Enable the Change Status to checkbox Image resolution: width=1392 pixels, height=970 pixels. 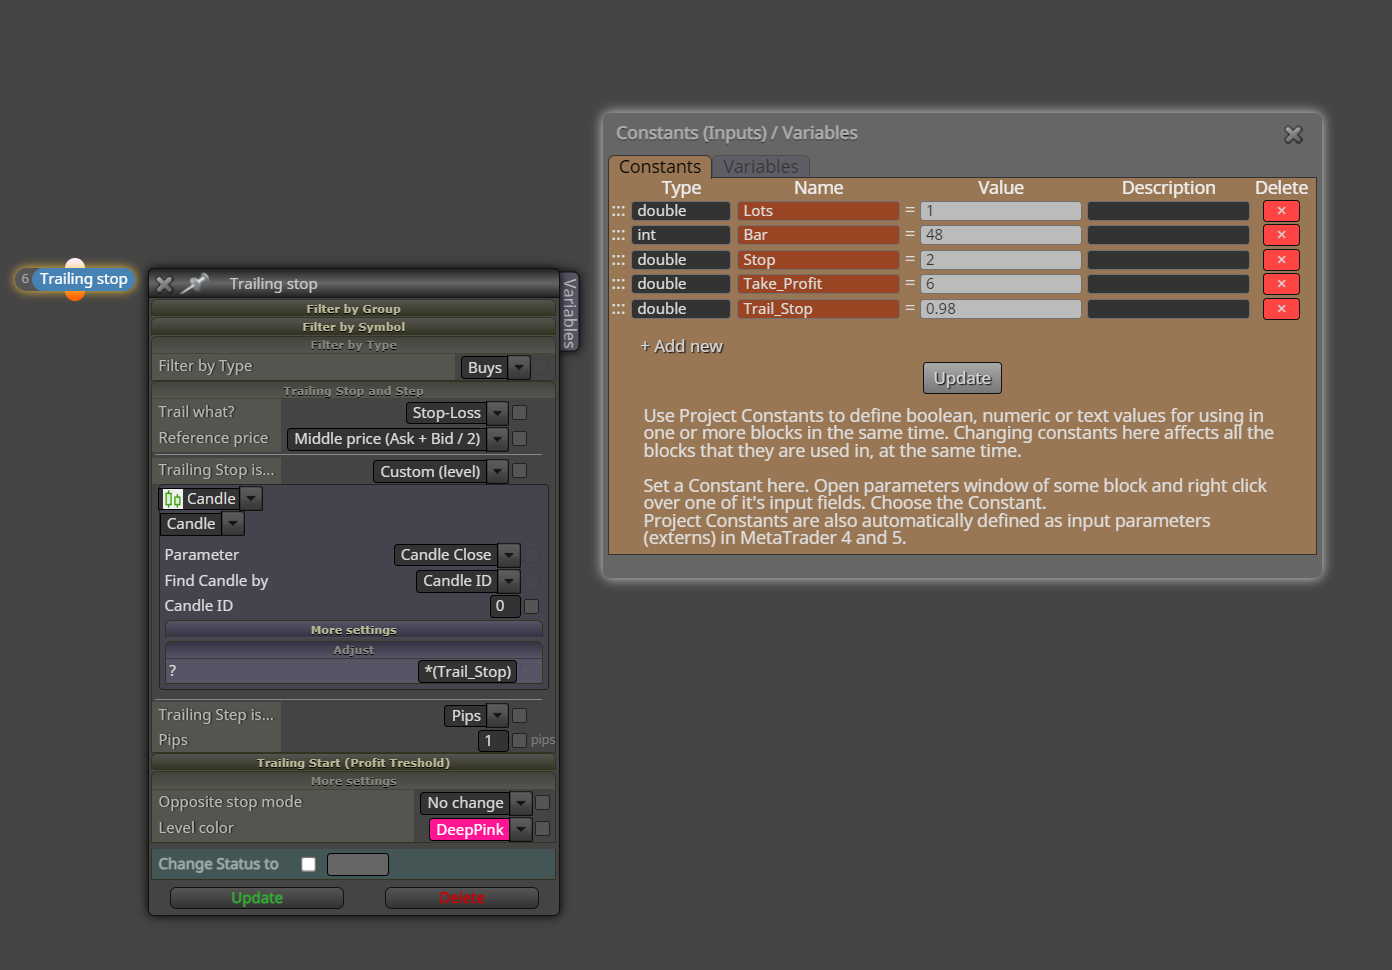coord(308,864)
